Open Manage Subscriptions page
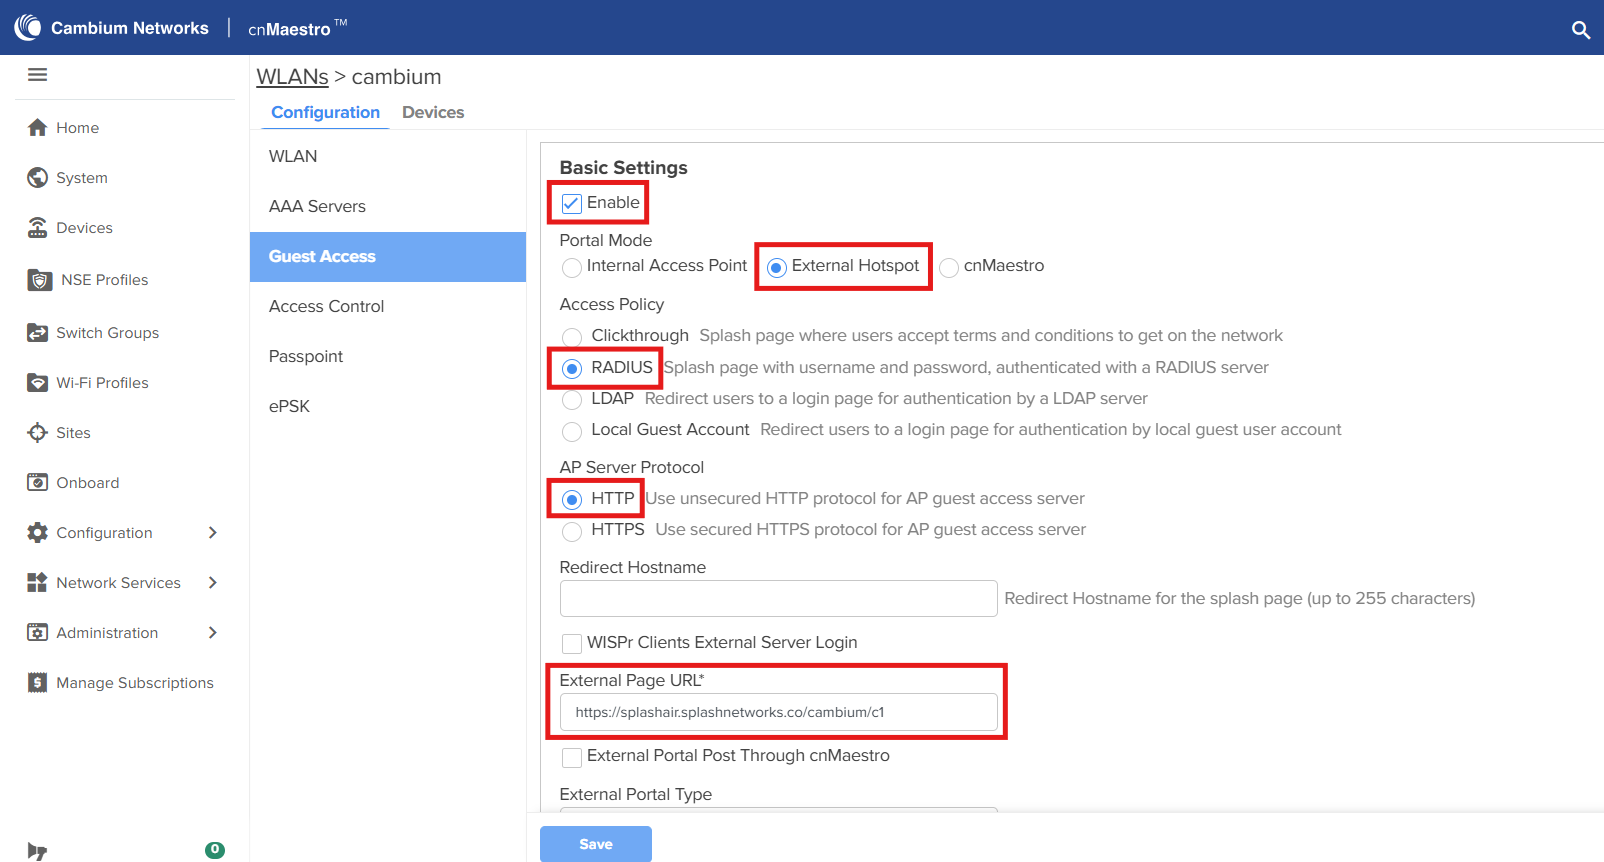This screenshot has width=1604, height=862. click(x=135, y=683)
